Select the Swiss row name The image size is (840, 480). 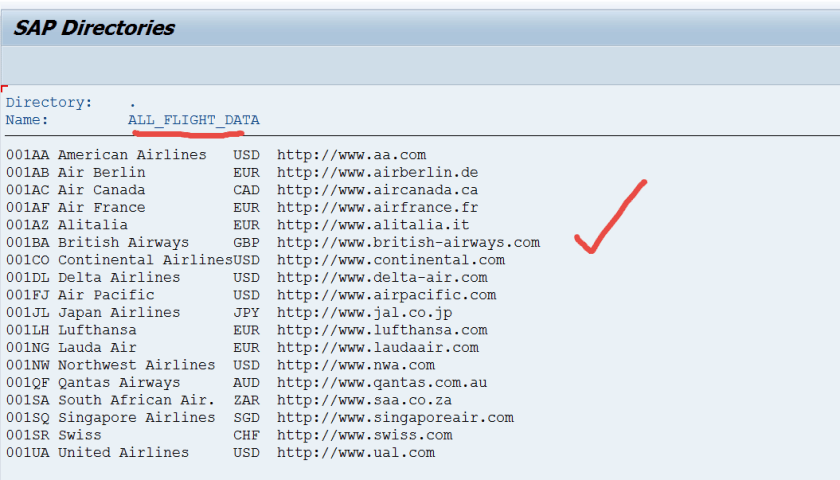80,435
